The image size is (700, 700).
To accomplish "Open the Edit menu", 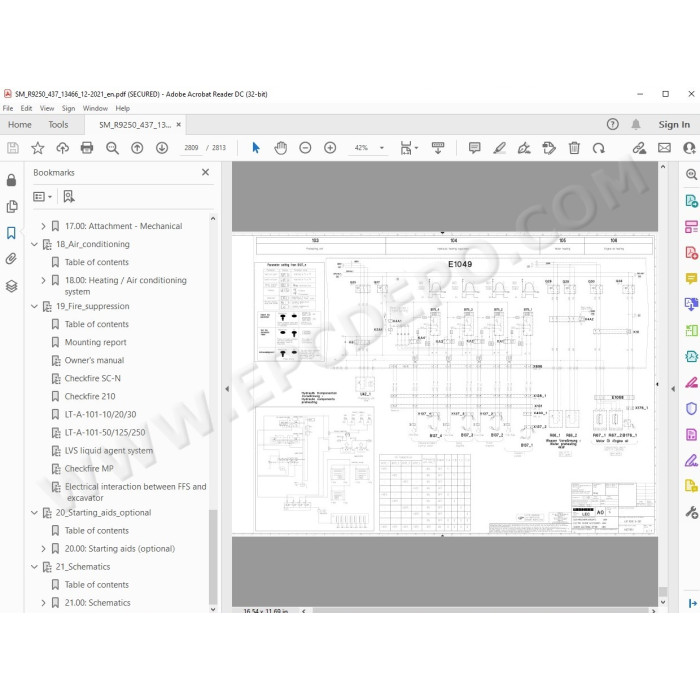I will [26, 108].
